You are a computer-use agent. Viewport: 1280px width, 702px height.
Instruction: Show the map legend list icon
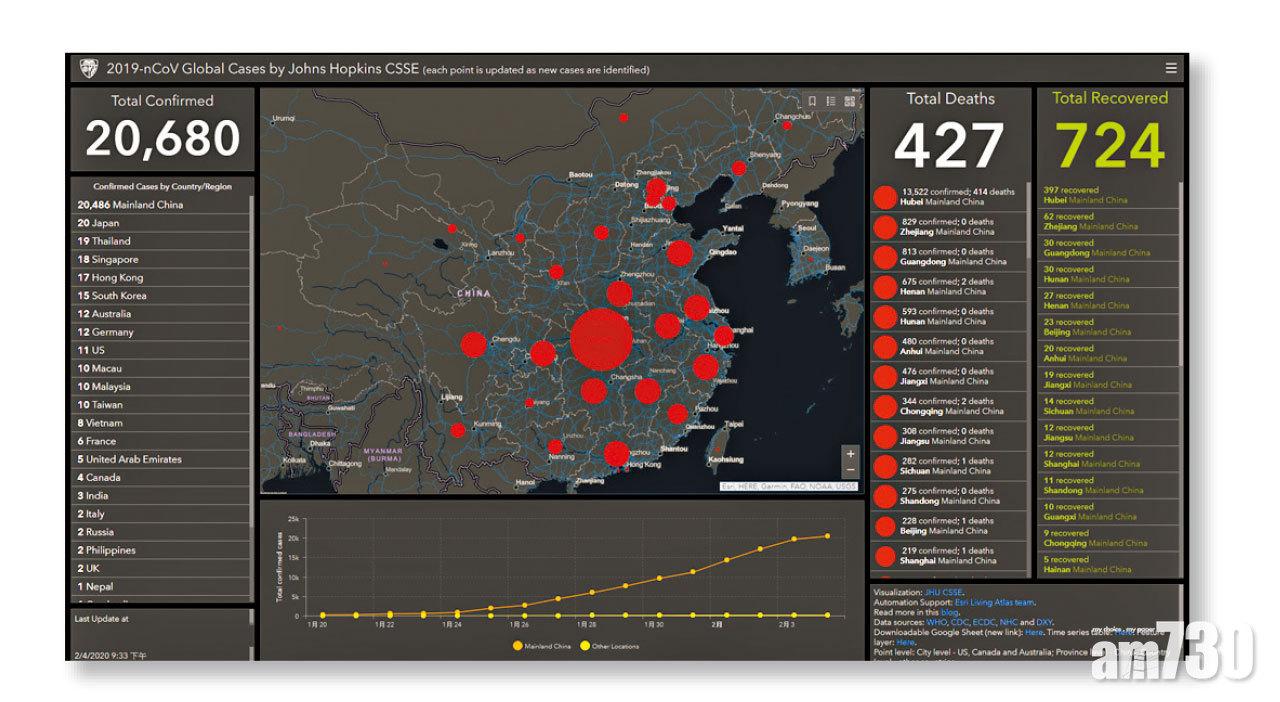coord(831,101)
